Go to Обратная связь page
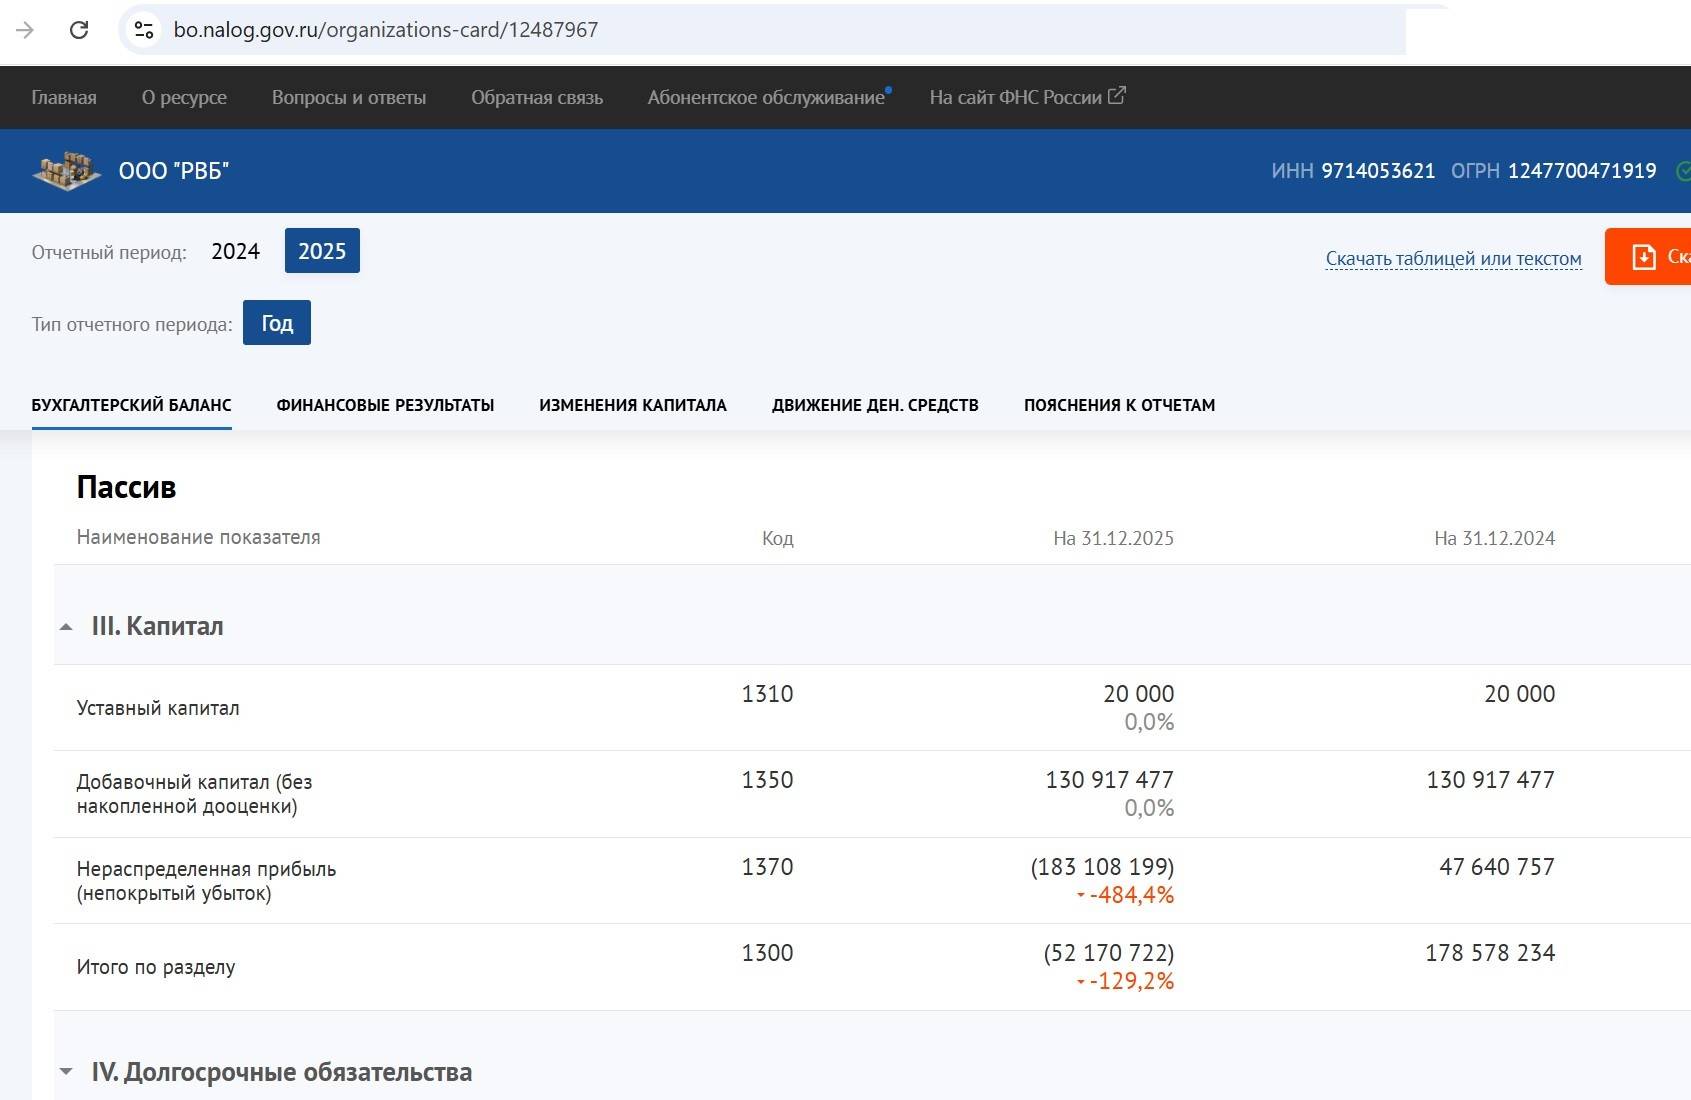 [x=537, y=97]
